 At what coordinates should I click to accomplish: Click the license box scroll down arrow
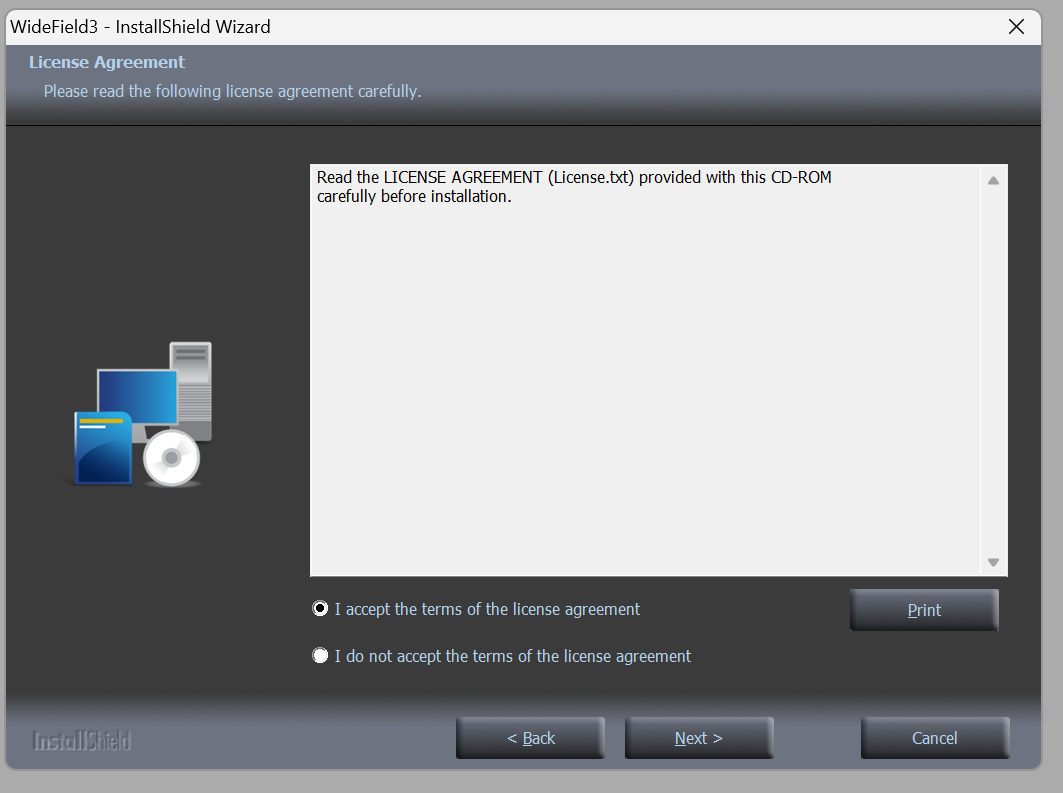pyautogui.click(x=993, y=562)
